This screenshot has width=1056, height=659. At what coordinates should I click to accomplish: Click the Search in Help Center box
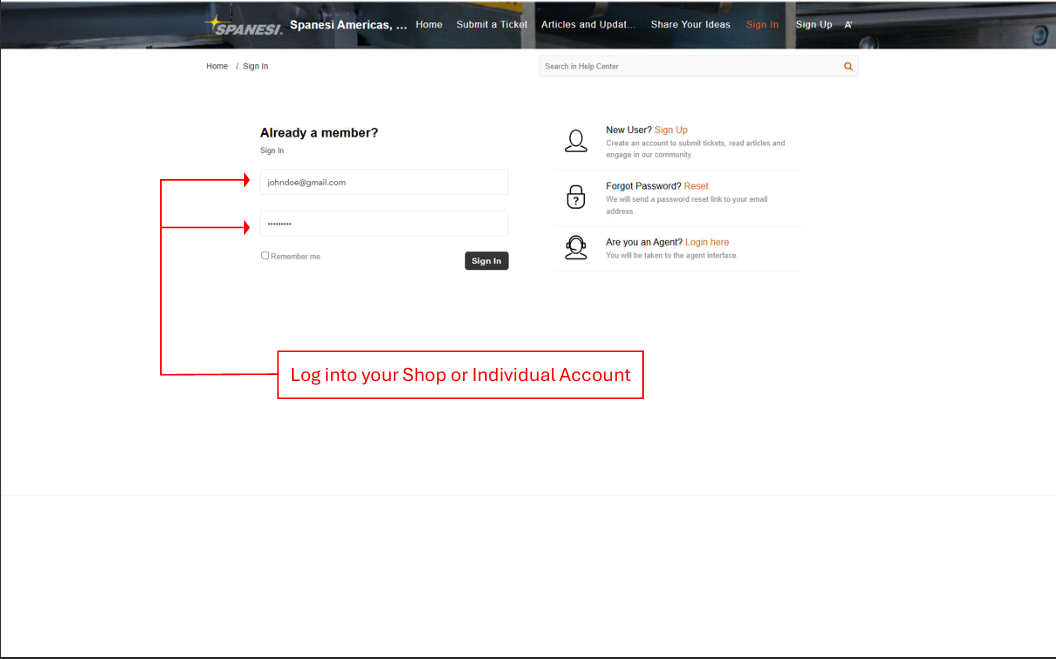point(690,66)
